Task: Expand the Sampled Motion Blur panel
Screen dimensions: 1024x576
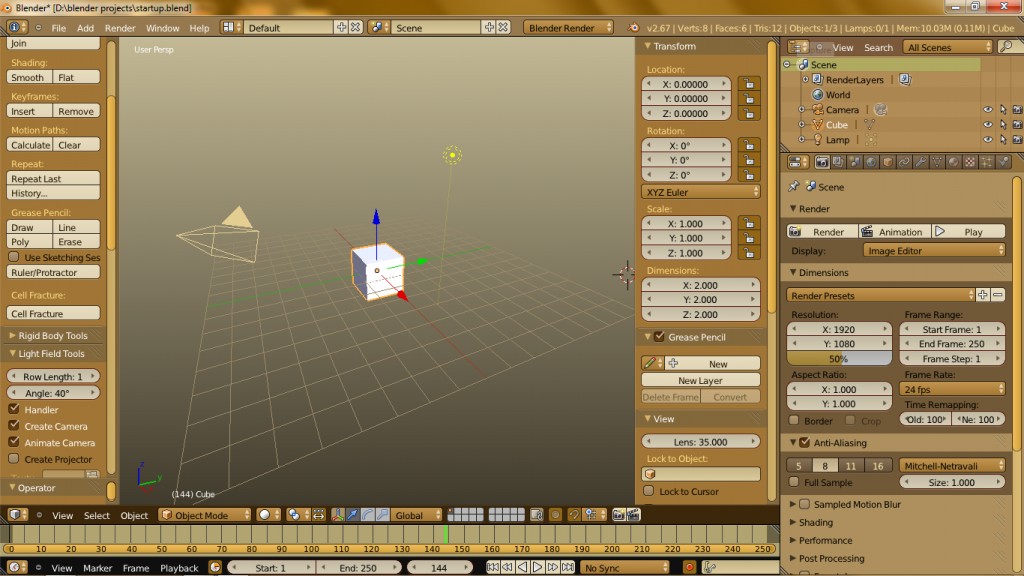Action: pos(794,504)
